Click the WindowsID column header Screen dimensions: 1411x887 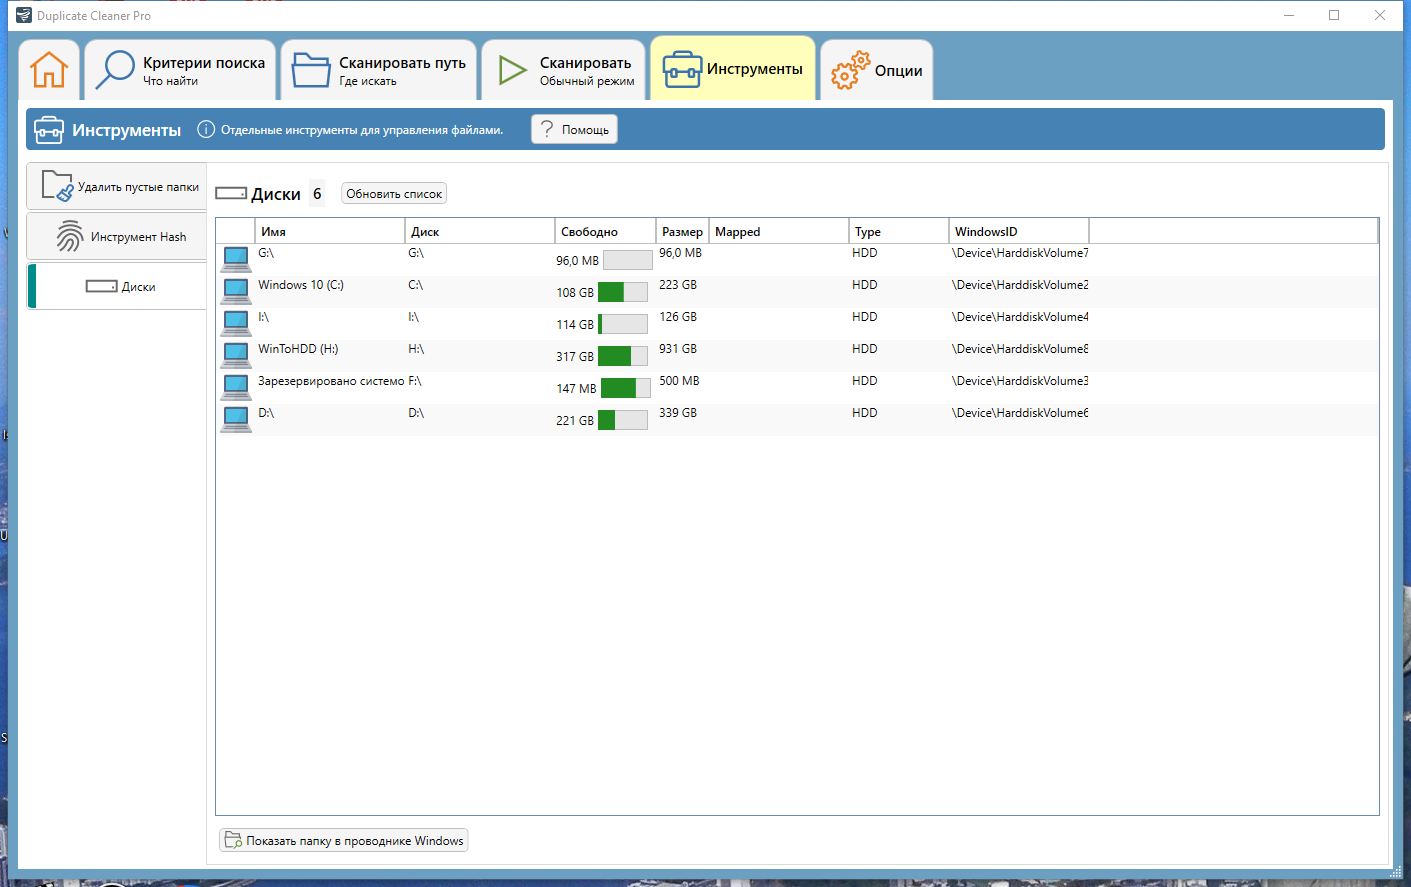tap(1018, 231)
